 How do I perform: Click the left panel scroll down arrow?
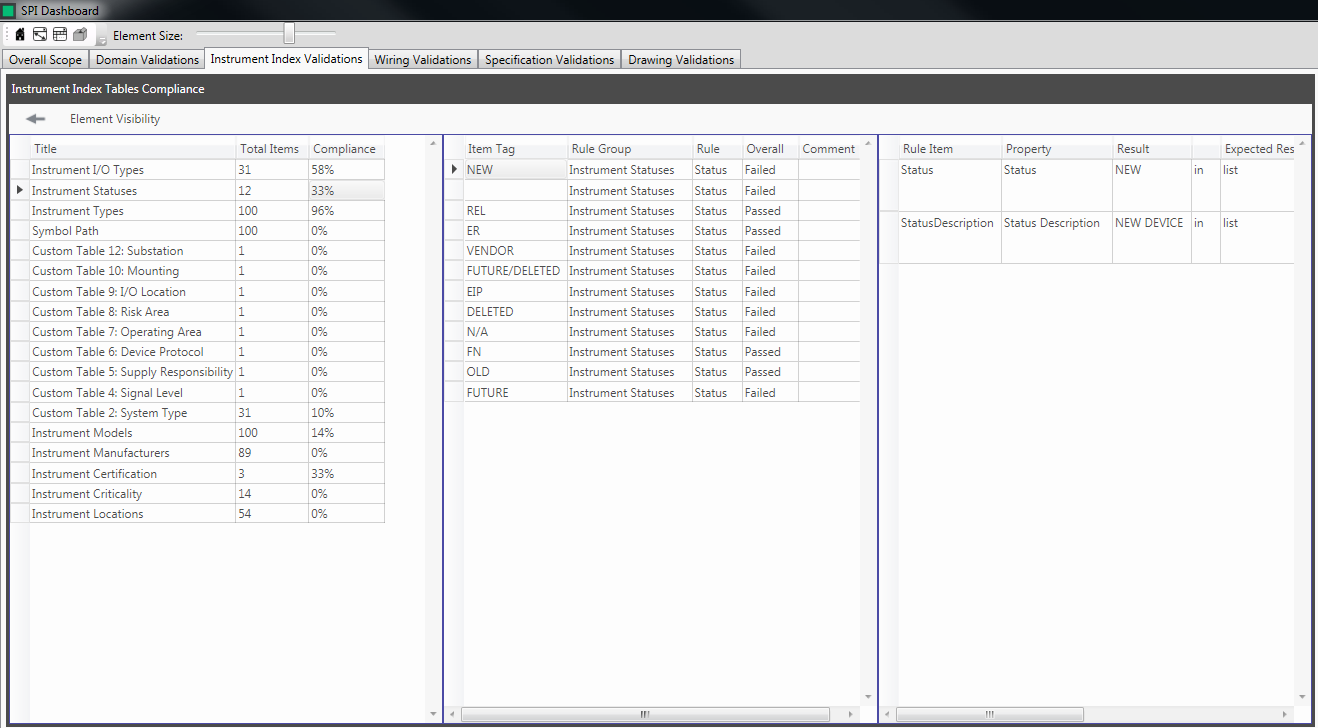433,714
